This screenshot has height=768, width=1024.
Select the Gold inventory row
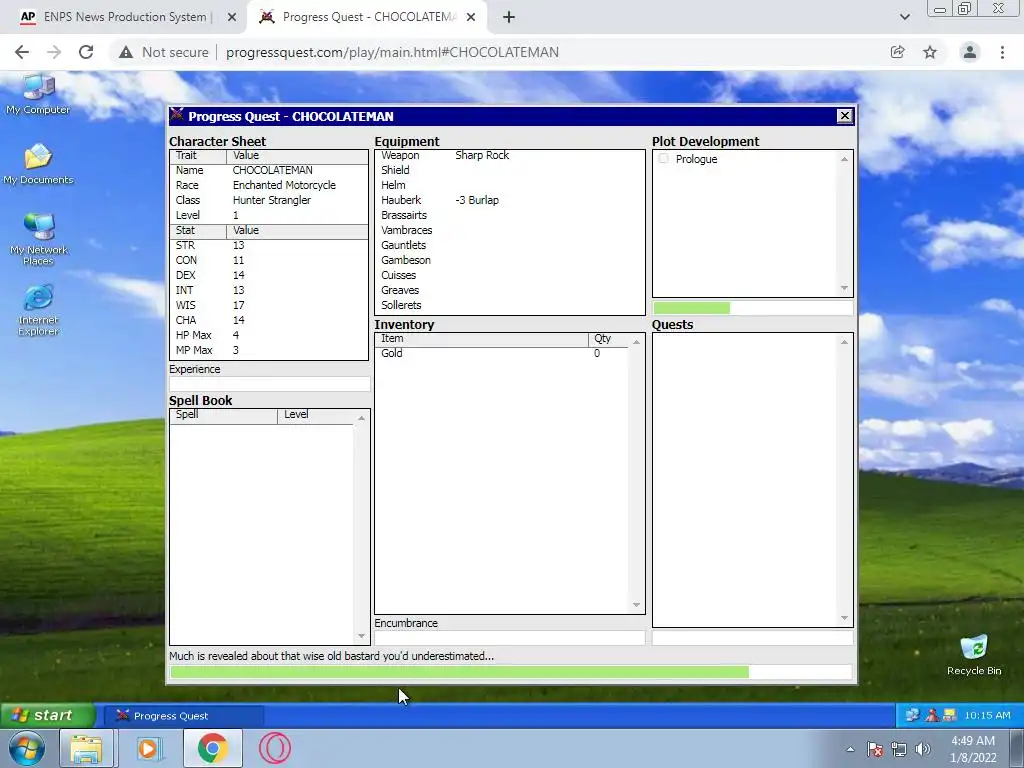tap(502, 353)
